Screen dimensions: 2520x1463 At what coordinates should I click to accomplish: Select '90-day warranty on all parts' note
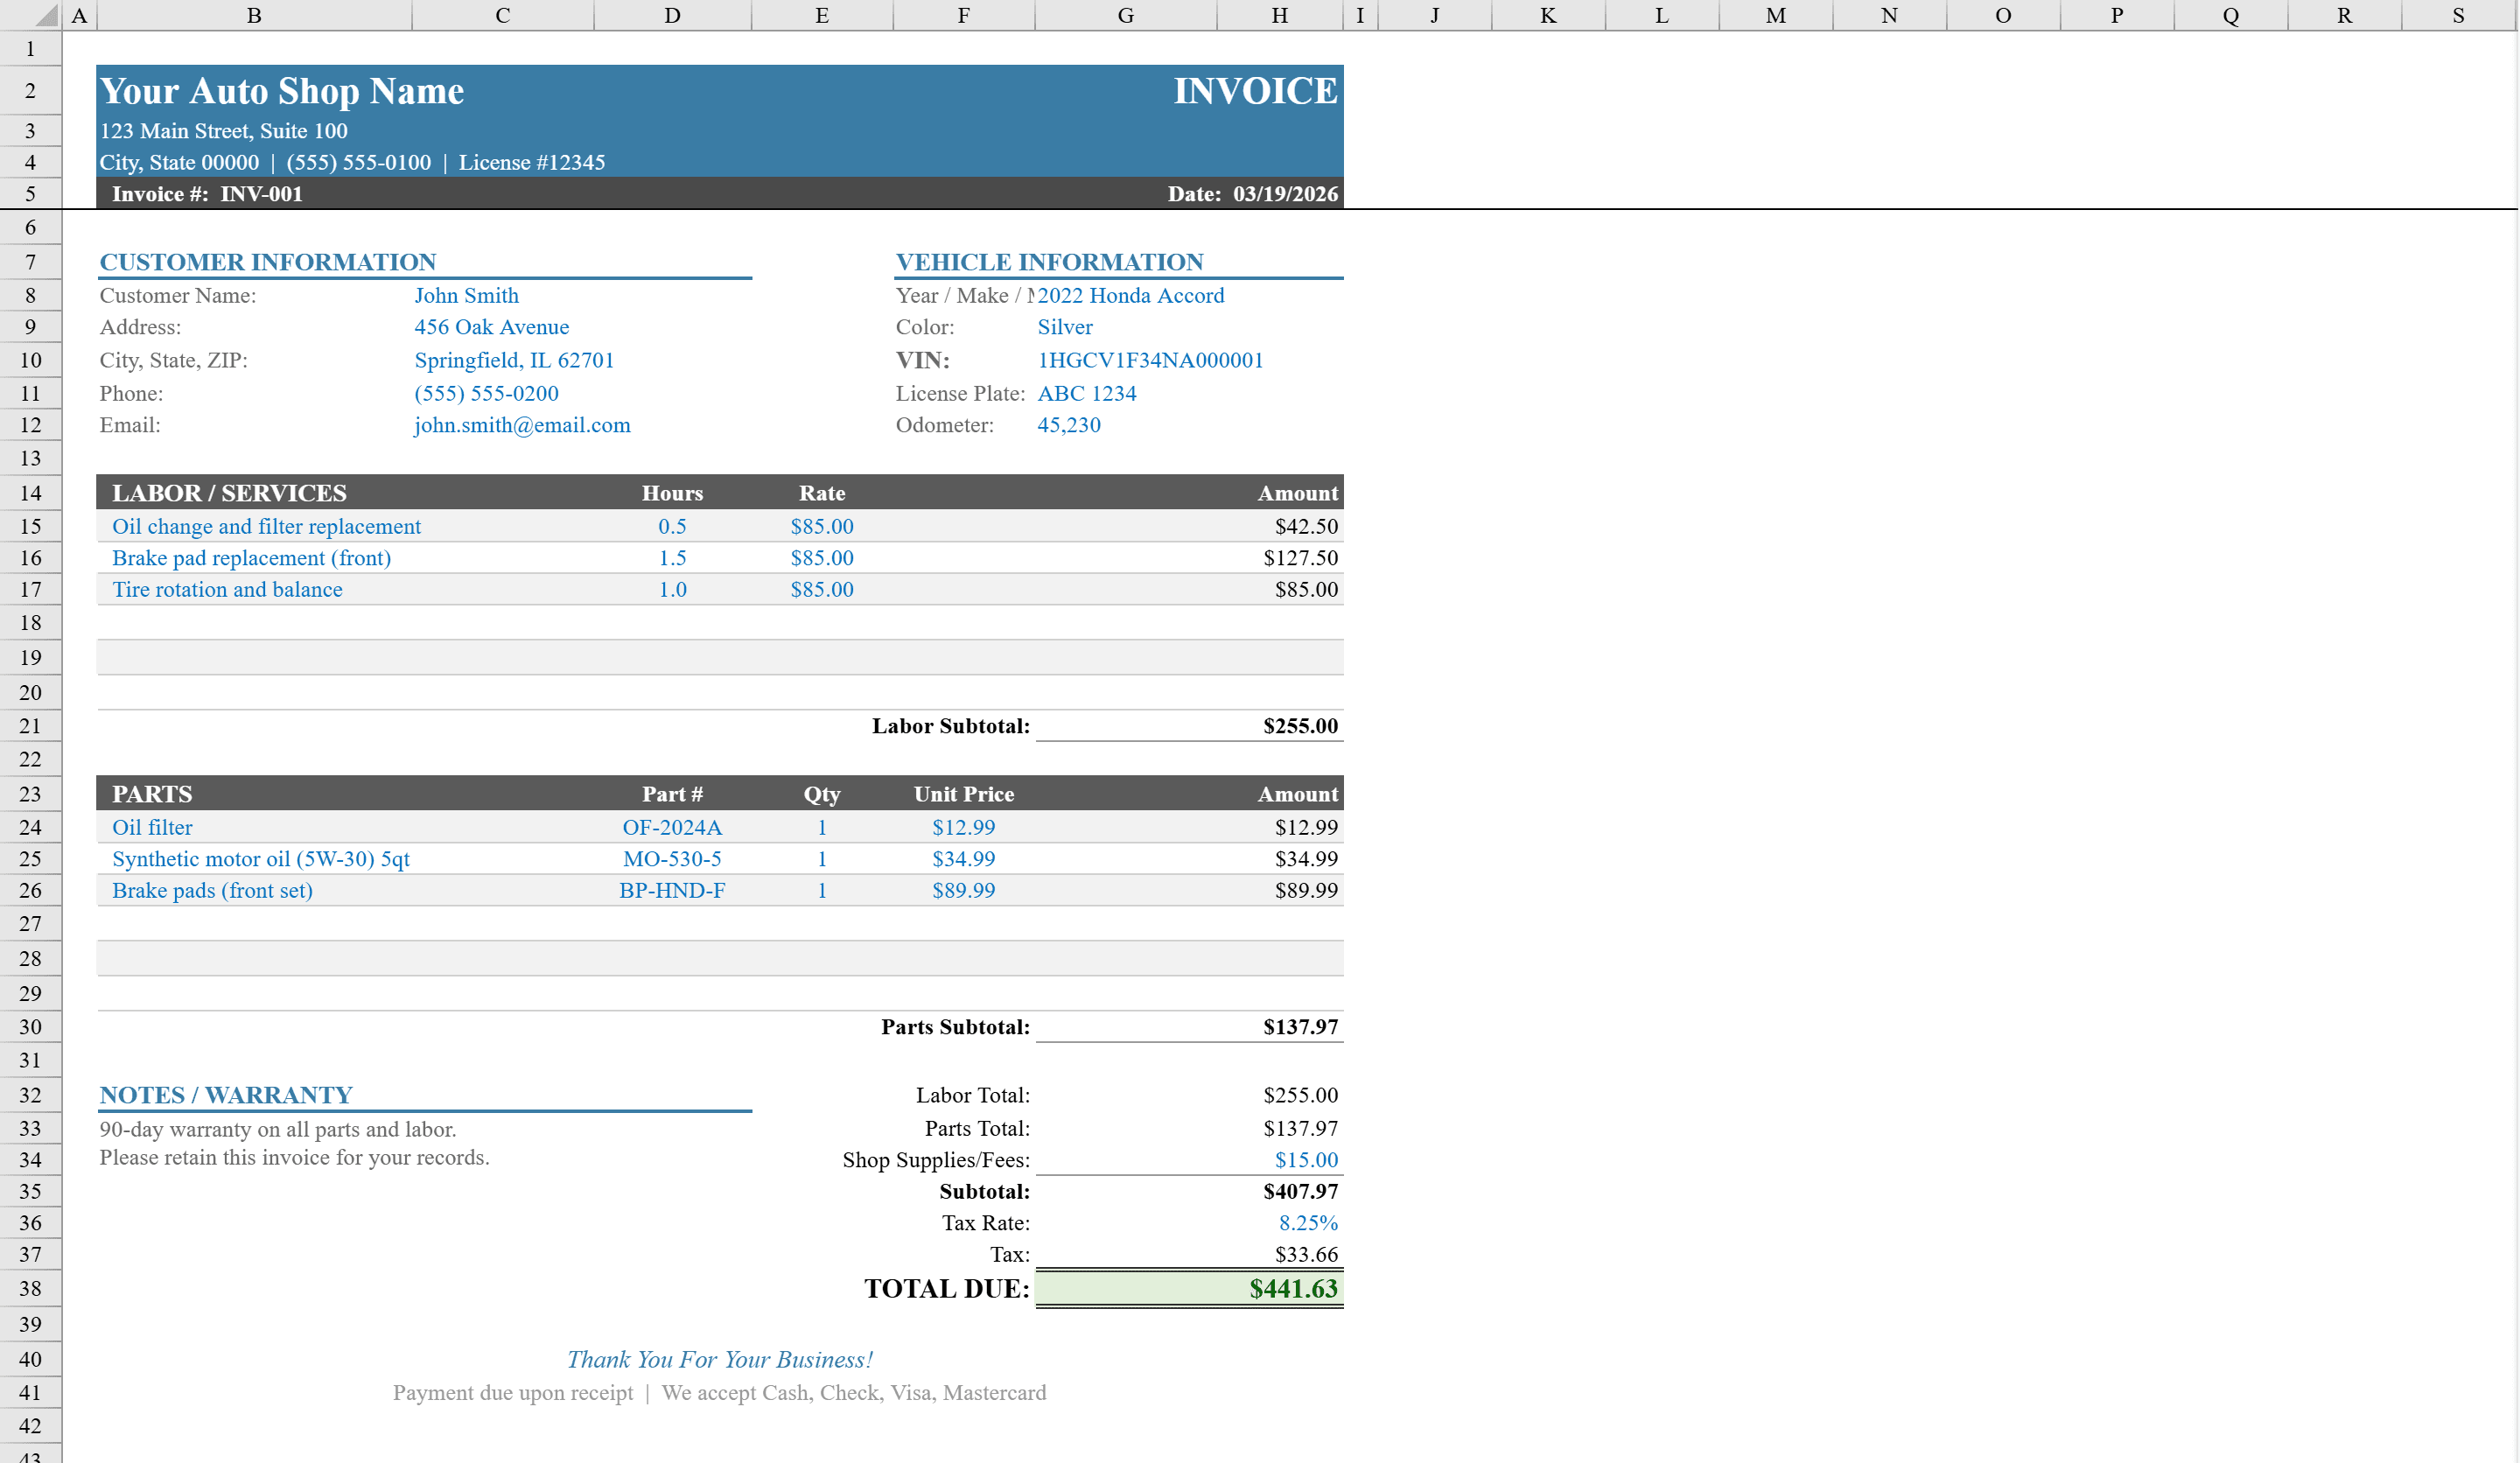tap(278, 1129)
